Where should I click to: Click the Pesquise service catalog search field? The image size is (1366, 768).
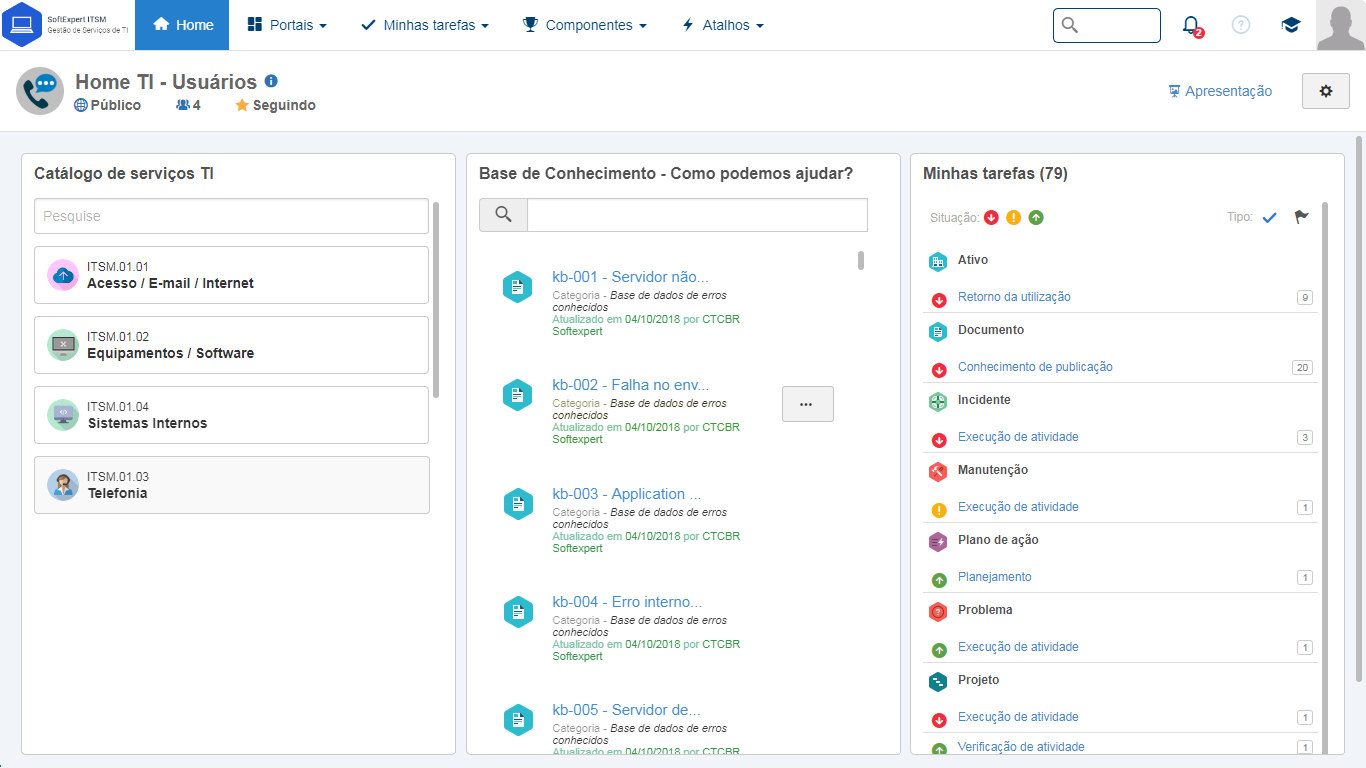click(x=231, y=216)
